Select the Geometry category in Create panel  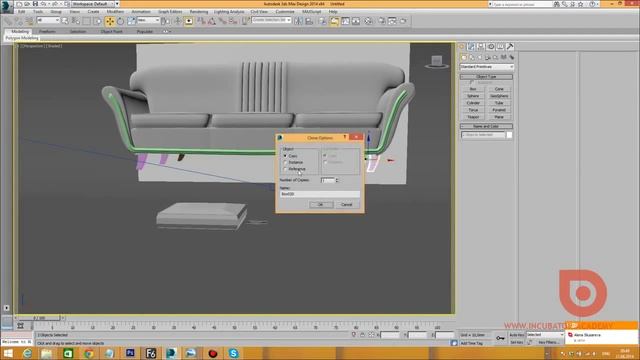(464, 58)
